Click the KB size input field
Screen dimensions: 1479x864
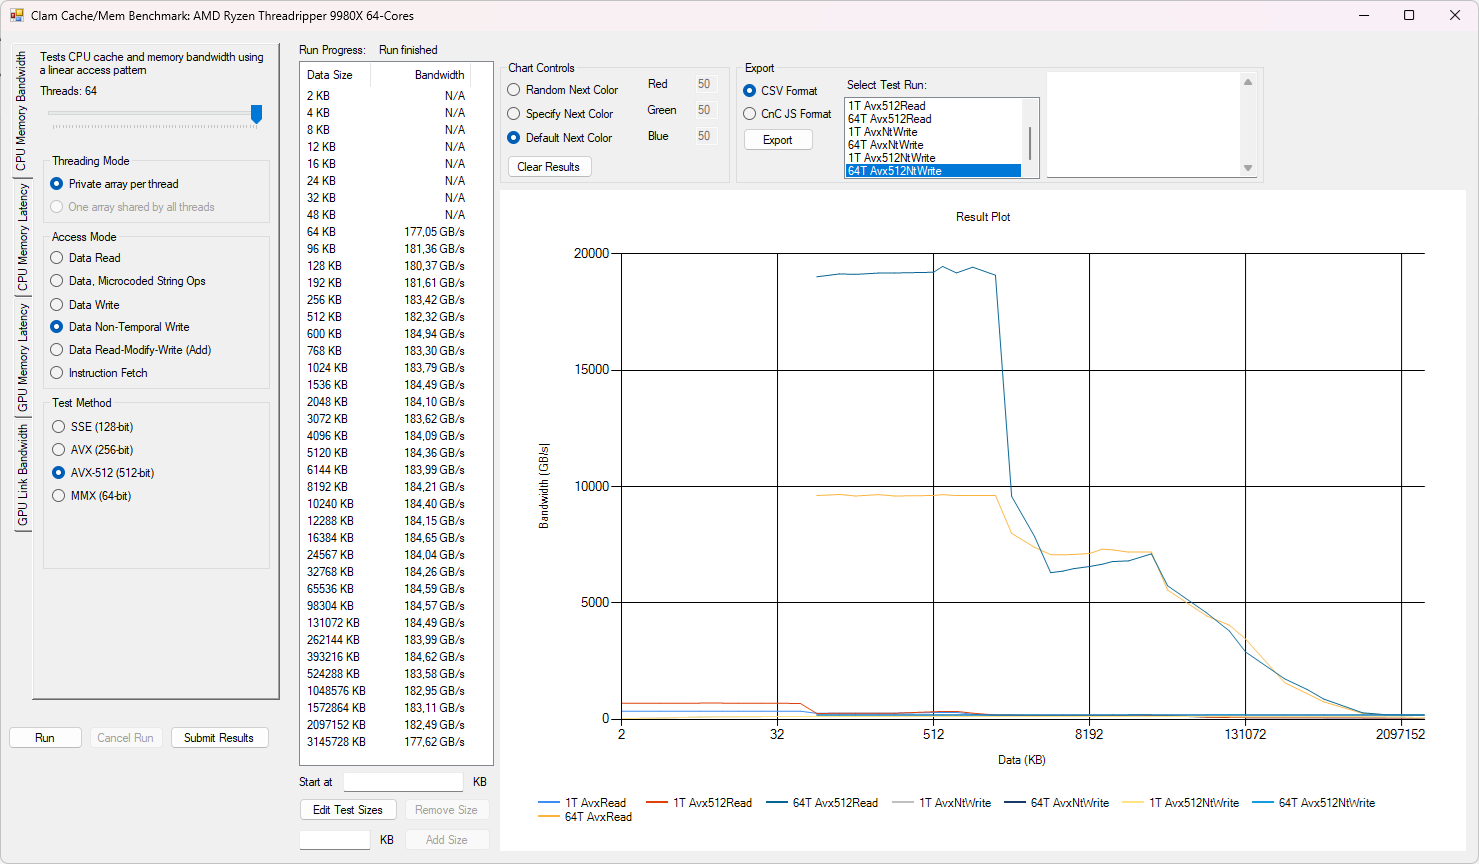point(335,840)
